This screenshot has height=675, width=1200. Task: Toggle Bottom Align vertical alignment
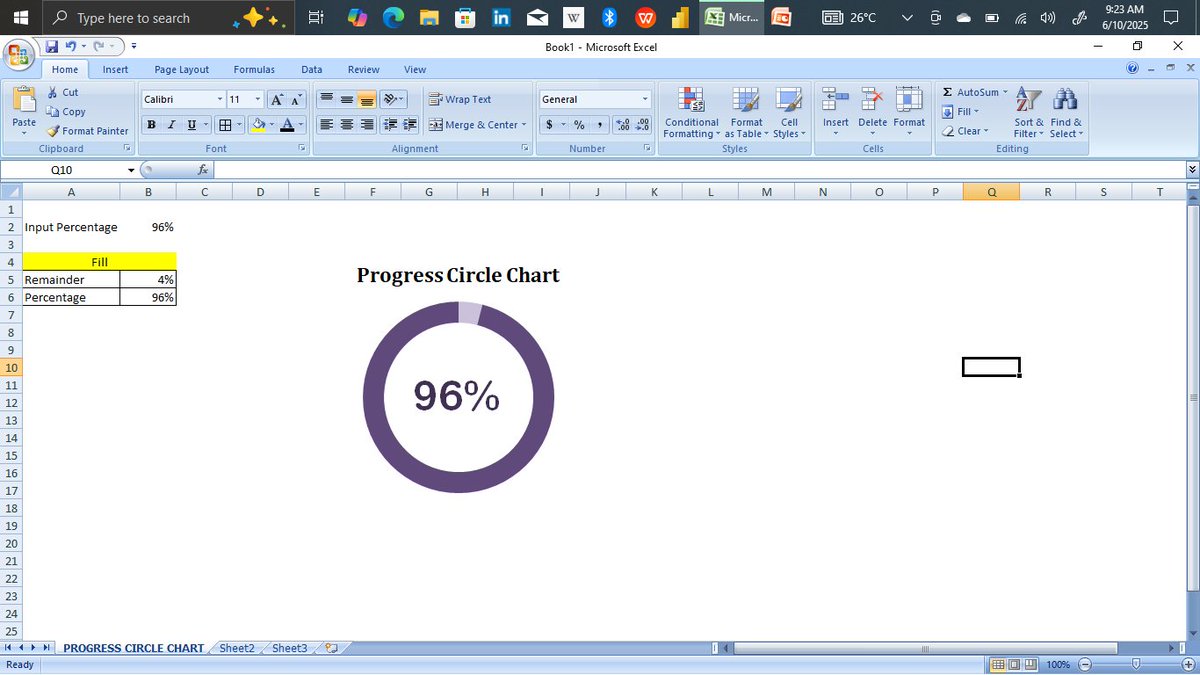coord(366,99)
